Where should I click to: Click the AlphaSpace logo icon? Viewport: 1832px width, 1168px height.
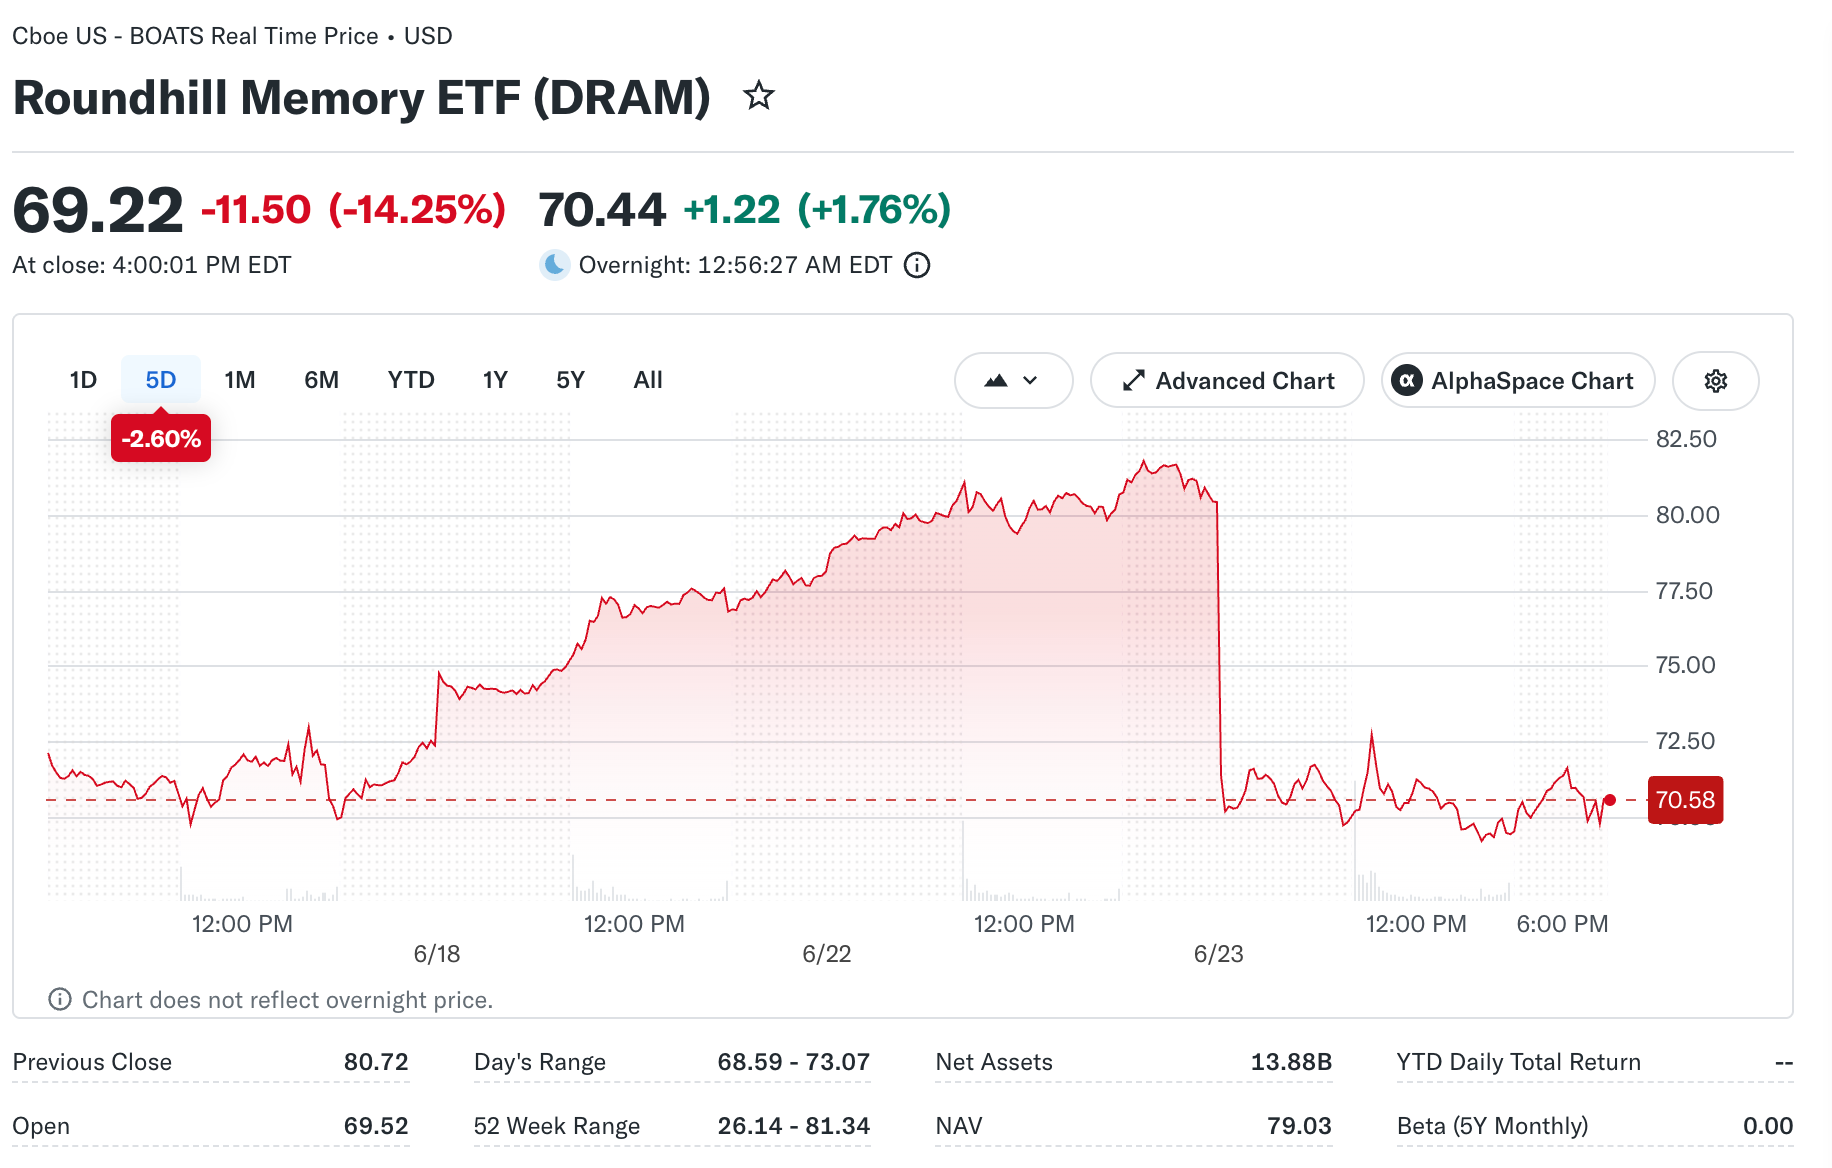pyautogui.click(x=1407, y=381)
